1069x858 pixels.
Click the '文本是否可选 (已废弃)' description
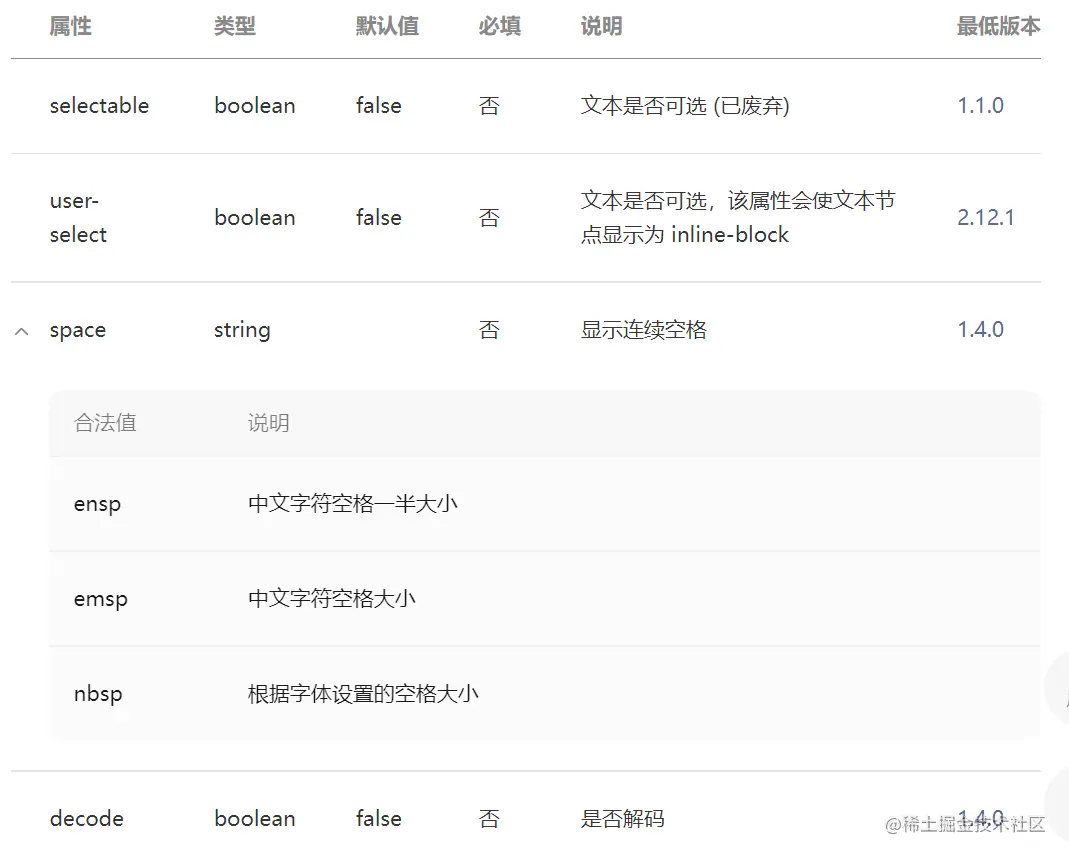(685, 106)
